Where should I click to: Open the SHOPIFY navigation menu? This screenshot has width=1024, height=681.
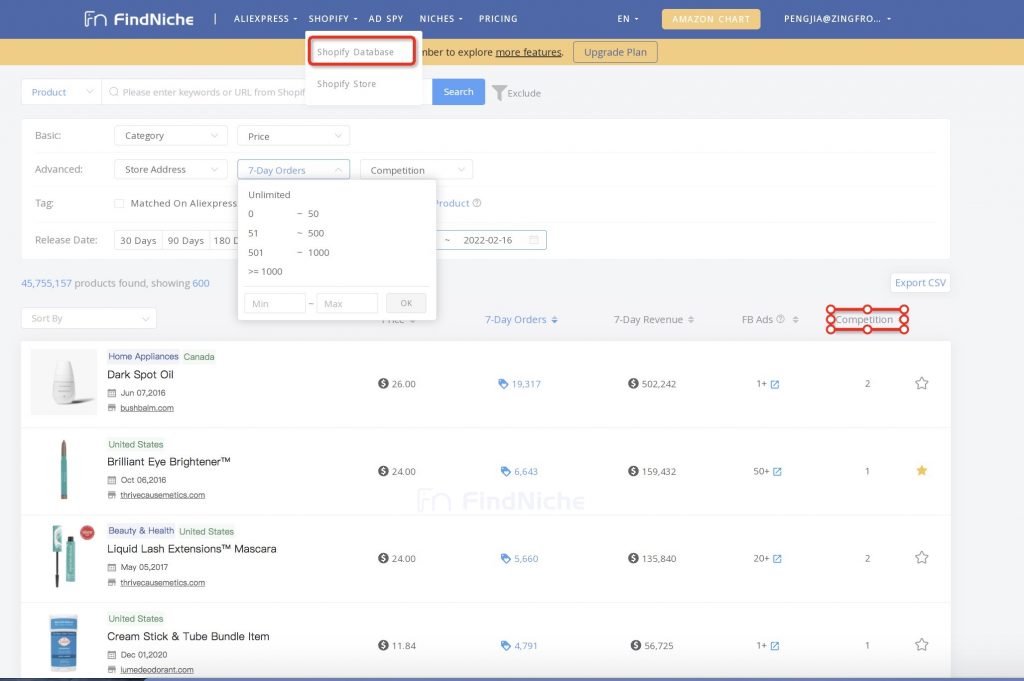pyautogui.click(x=332, y=19)
